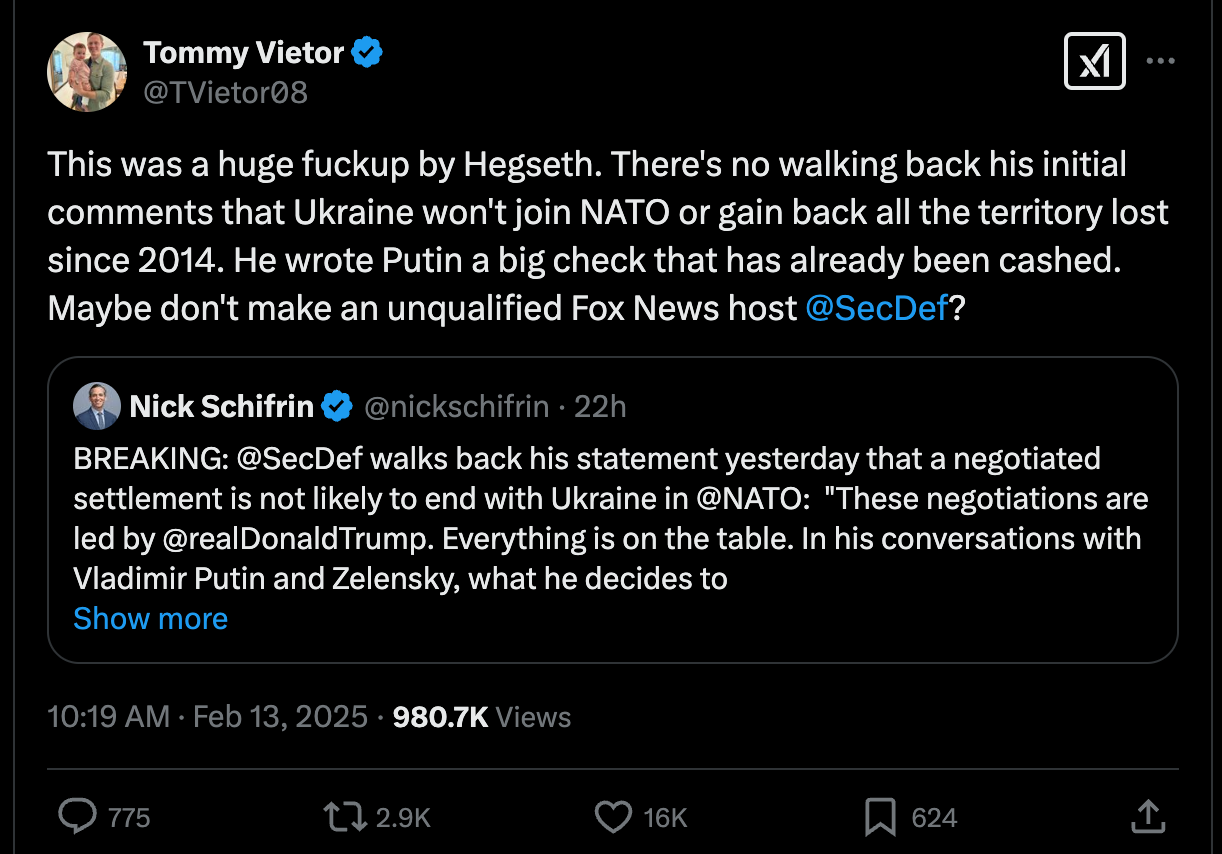Open the Grok xAI icon
This screenshot has height=854, width=1222.
[1095, 62]
